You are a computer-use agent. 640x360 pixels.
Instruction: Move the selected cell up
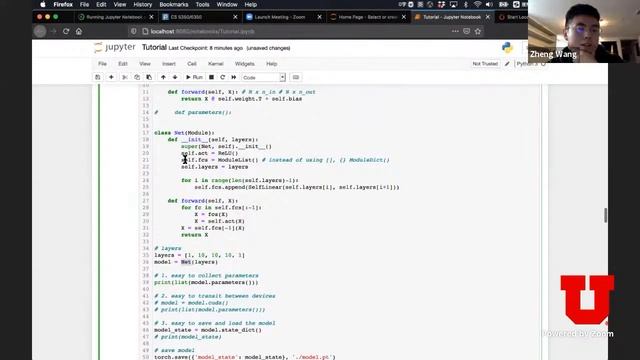point(163,77)
